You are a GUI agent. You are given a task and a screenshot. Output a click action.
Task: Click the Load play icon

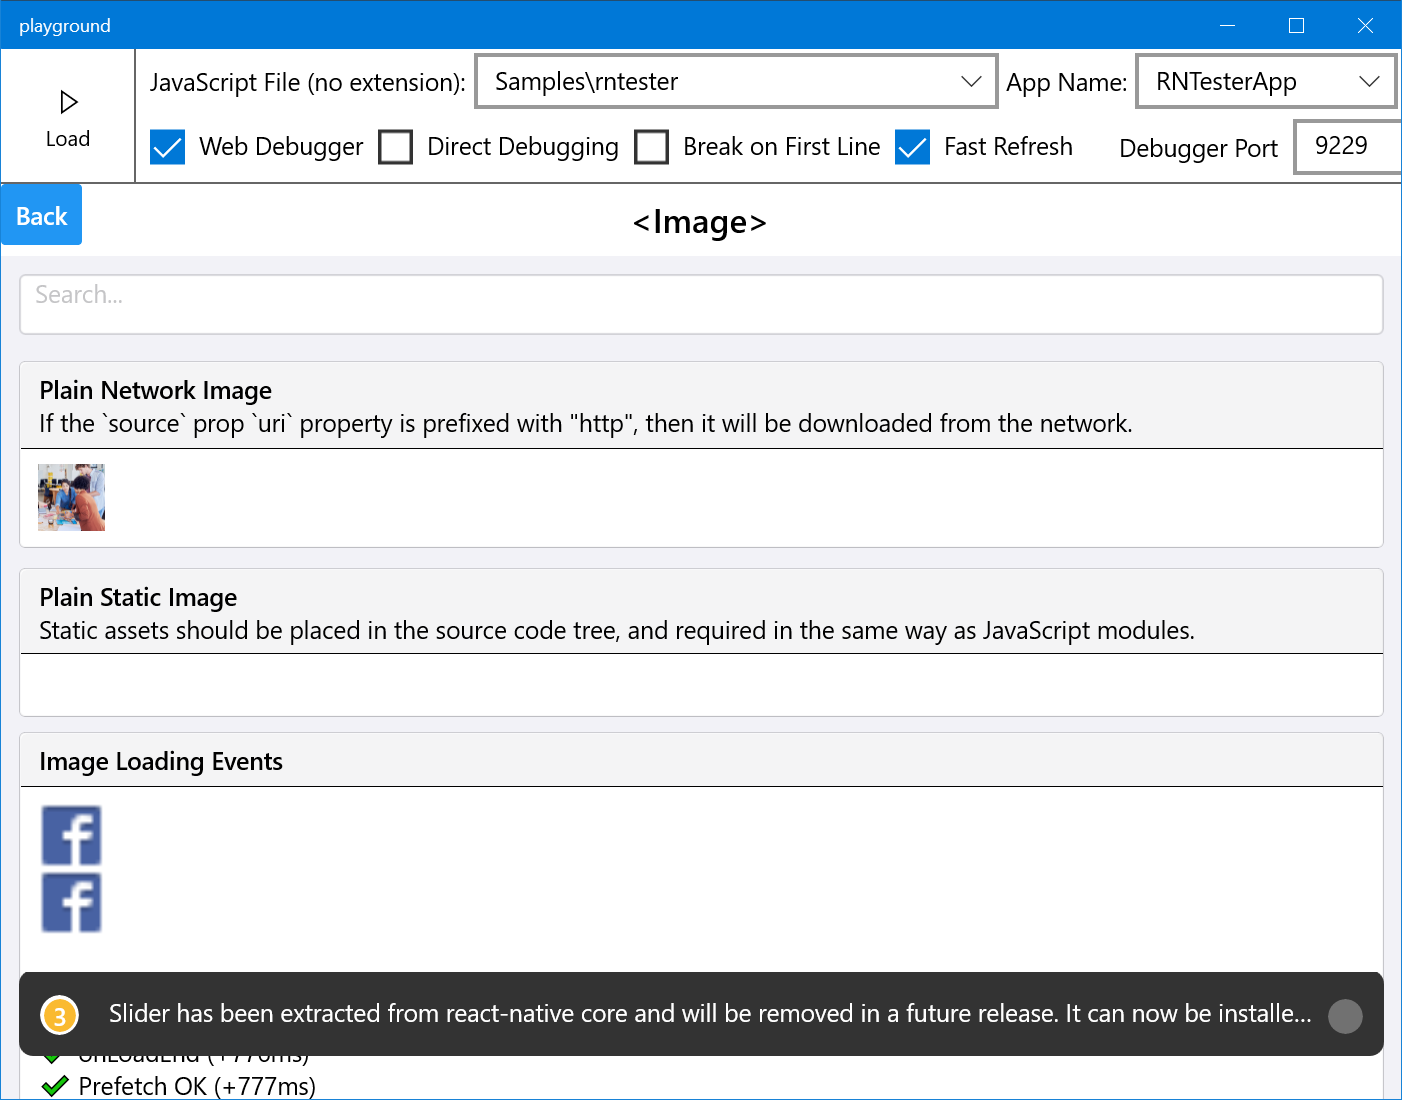67,102
